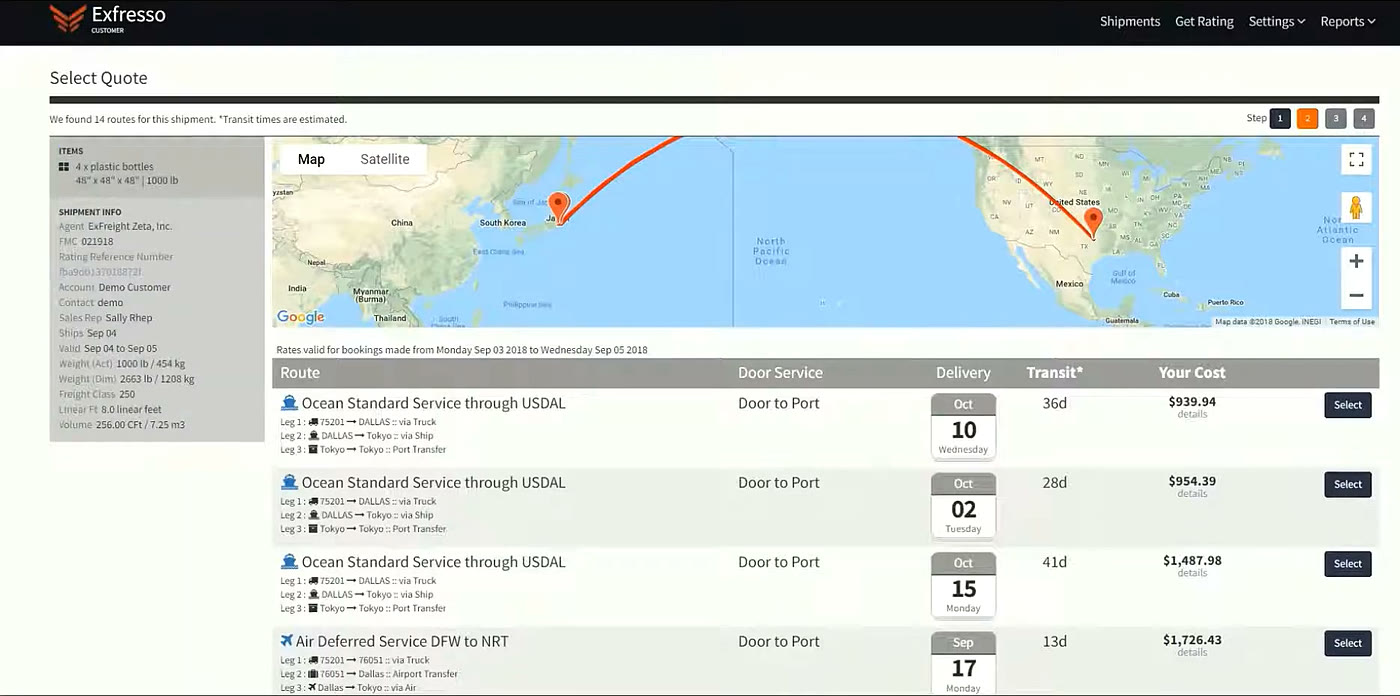The image size is (1400, 696).
Task: Click the 41d transit time
Action: 1055,562
